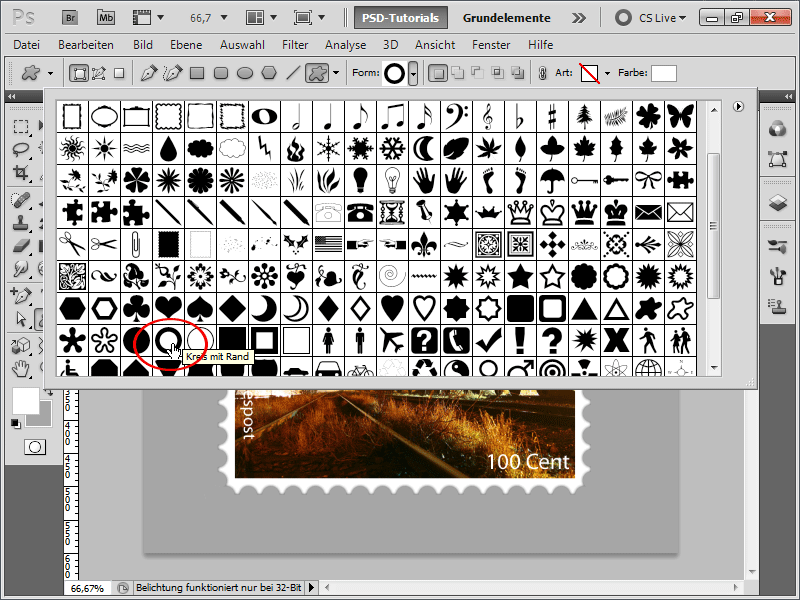The height and width of the screenshot is (600, 800).
Task: Enable Fill Pixels mode
Action: click(x=119, y=73)
